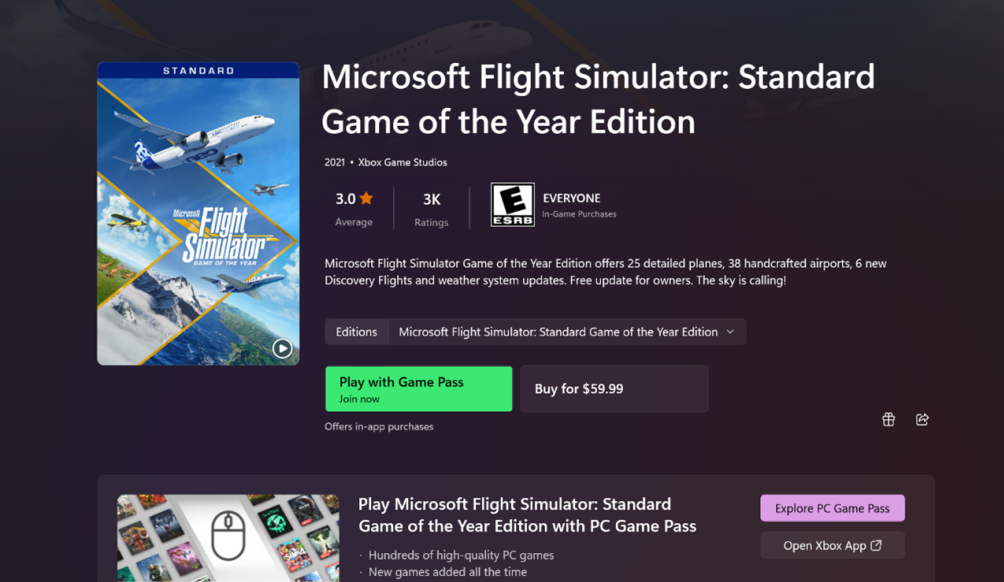The height and width of the screenshot is (582, 1004).
Task: Click the mouse icon on Game Pass banner
Action: (x=228, y=535)
